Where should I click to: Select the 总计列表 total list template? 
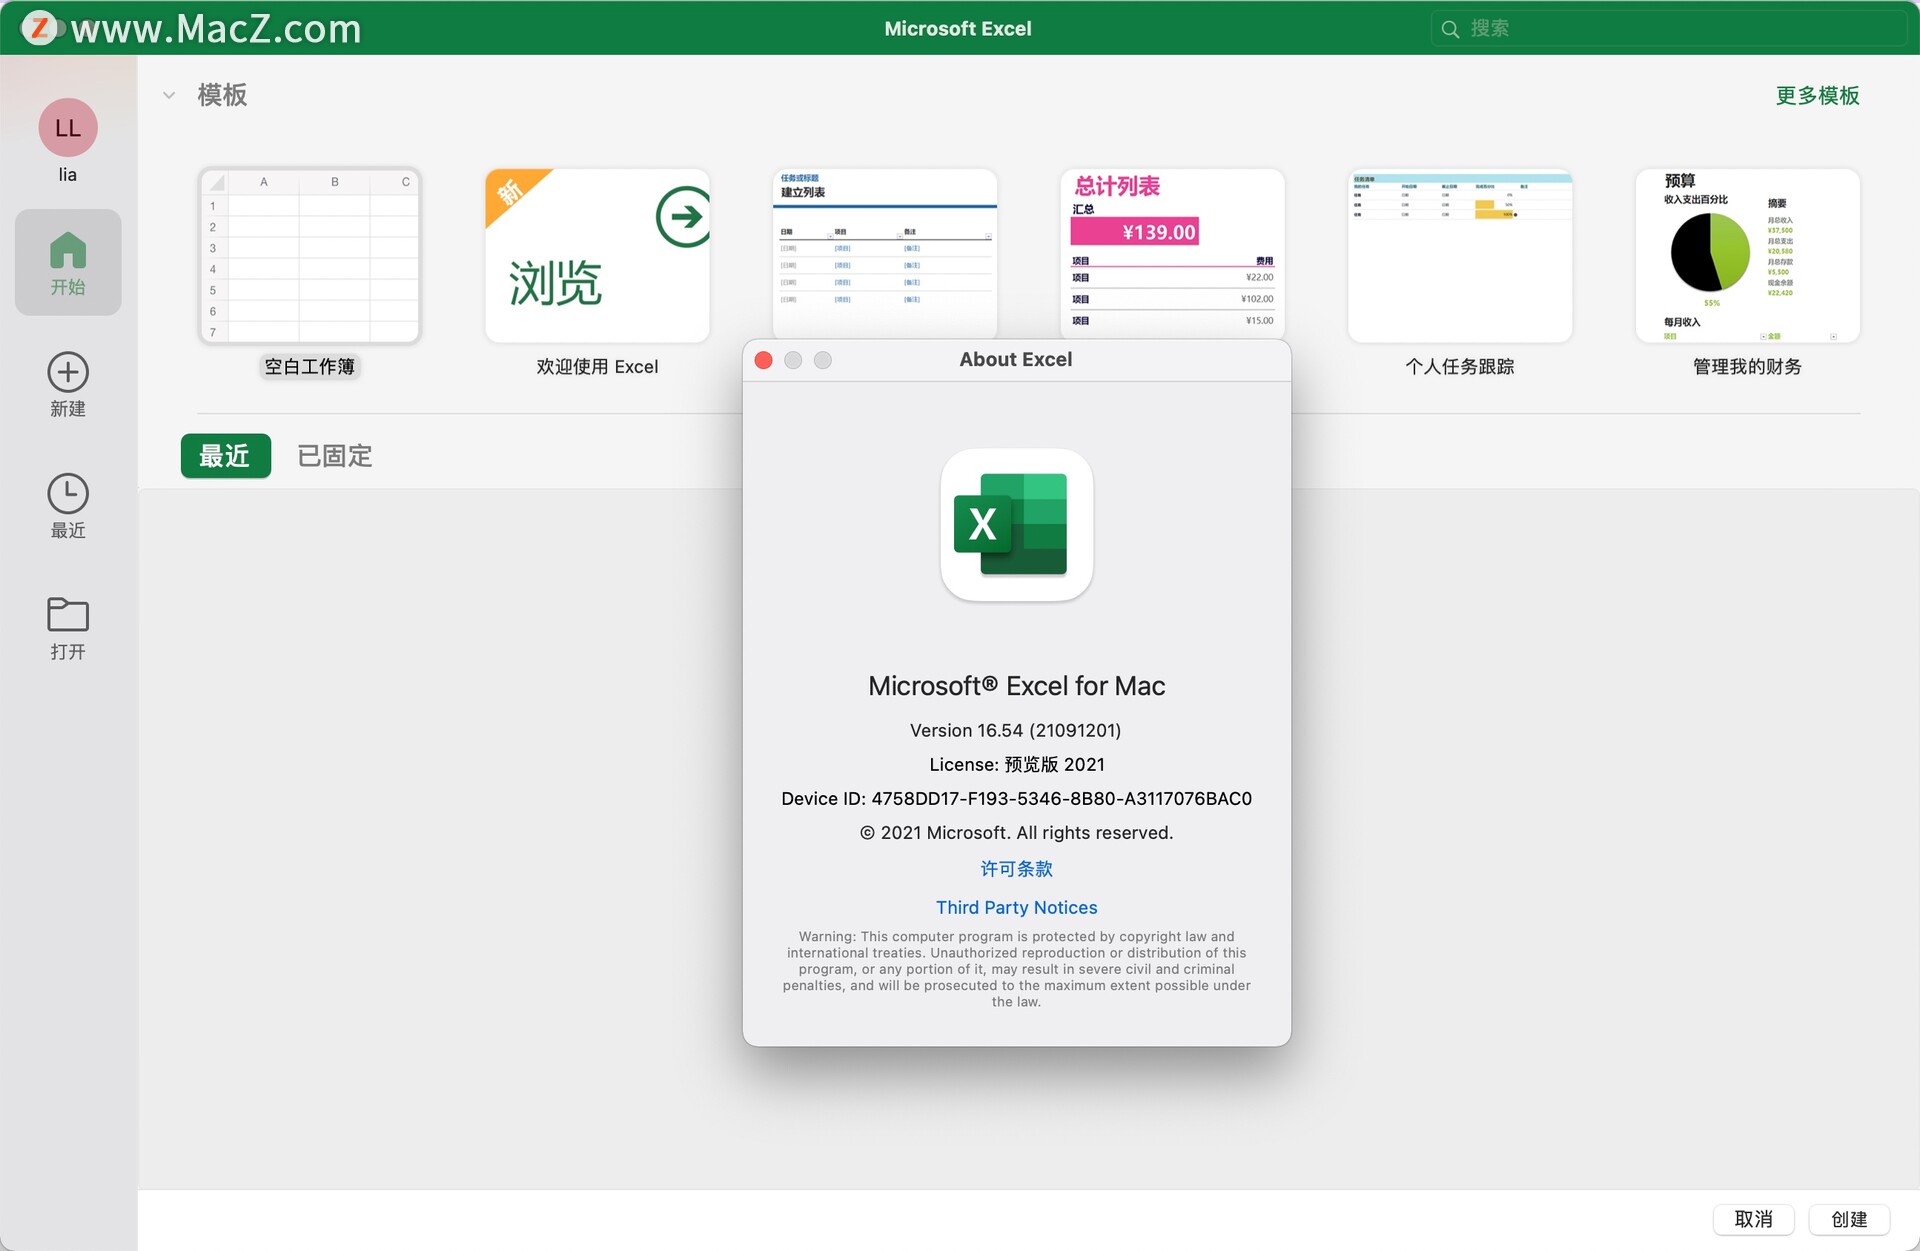pyautogui.click(x=1172, y=253)
